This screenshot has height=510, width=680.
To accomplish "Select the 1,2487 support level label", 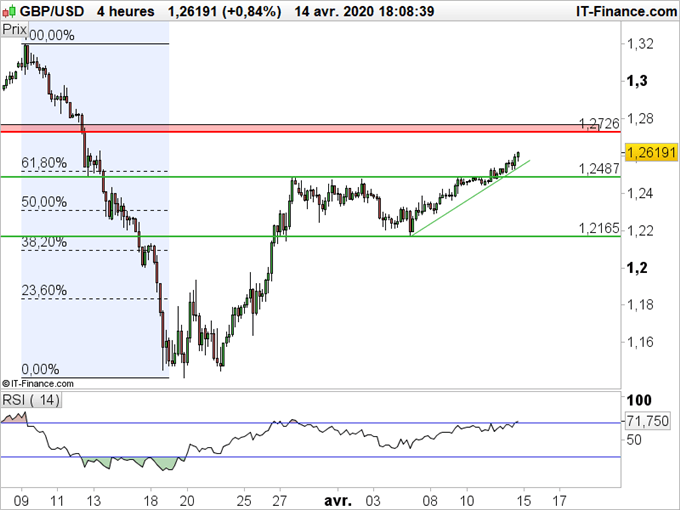I will pyautogui.click(x=599, y=168).
